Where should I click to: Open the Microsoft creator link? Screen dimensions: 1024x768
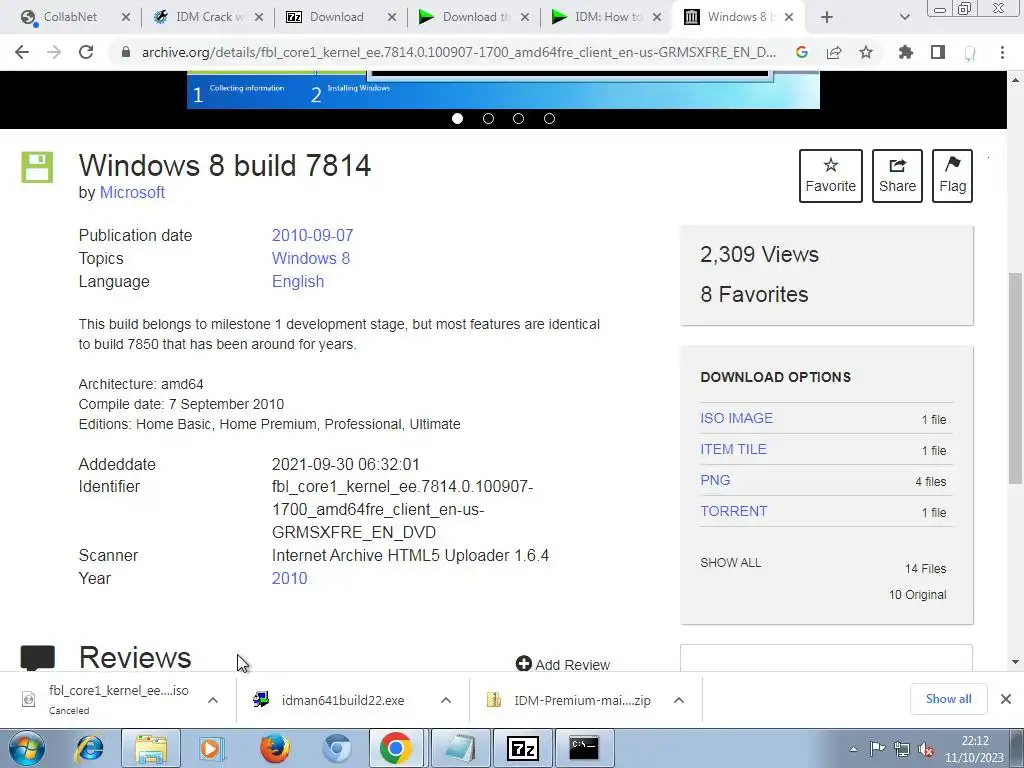[132, 193]
